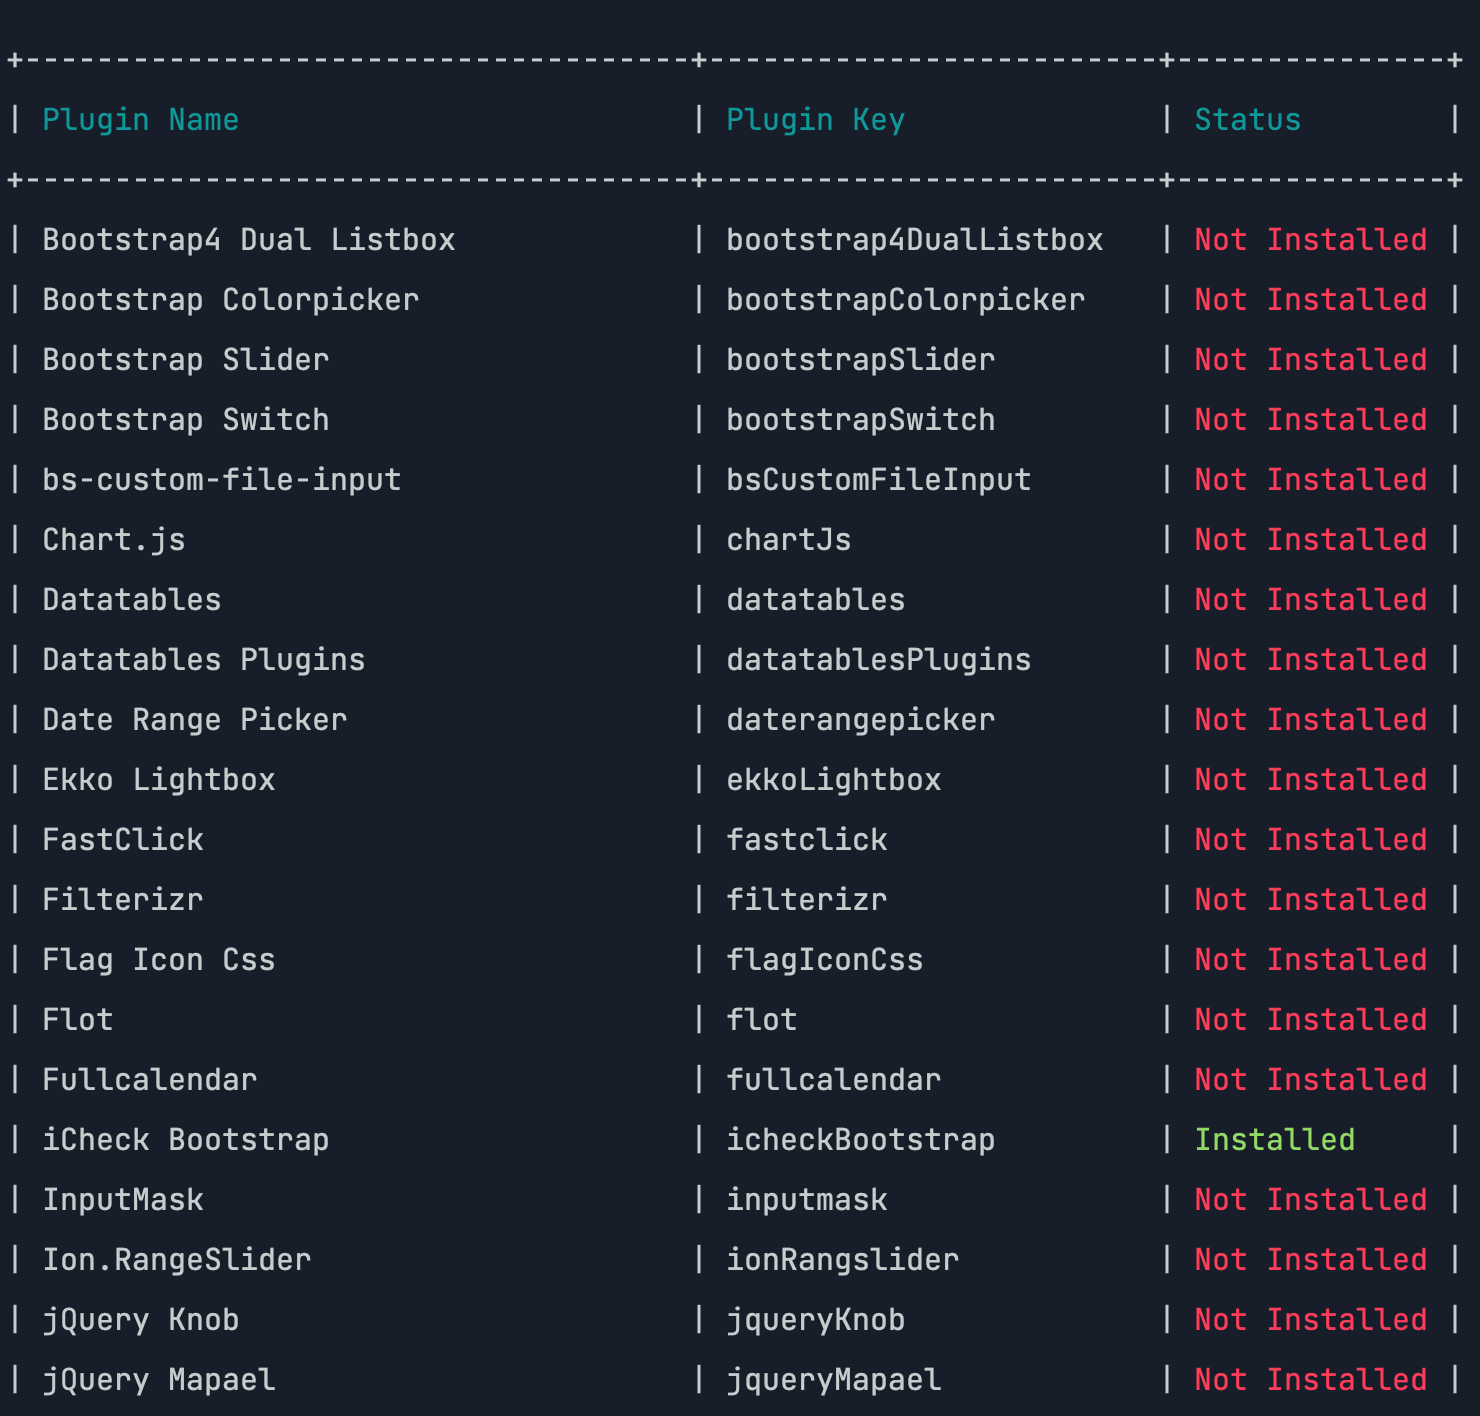Click 'Datatables Plugins' plugin name
The image size is (1480, 1416).
pos(204,660)
